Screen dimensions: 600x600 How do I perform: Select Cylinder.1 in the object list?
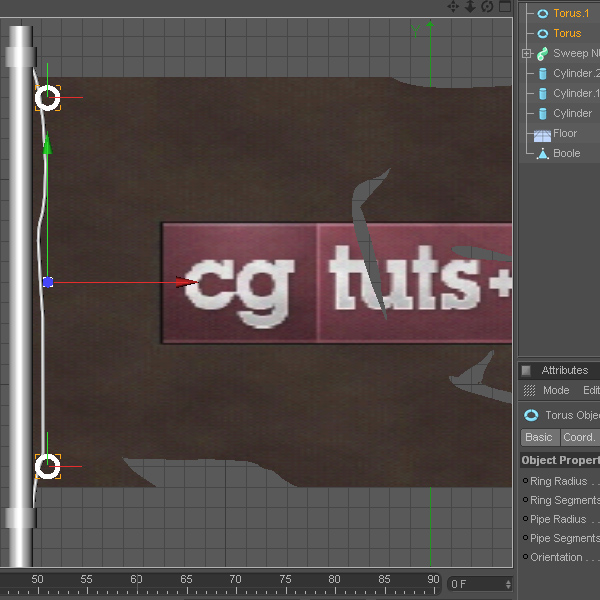[576, 93]
